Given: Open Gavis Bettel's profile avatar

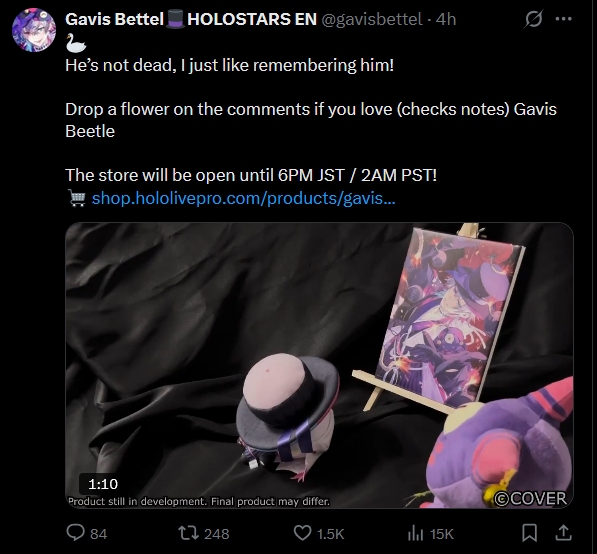Looking at the screenshot, I should [34, 30].
